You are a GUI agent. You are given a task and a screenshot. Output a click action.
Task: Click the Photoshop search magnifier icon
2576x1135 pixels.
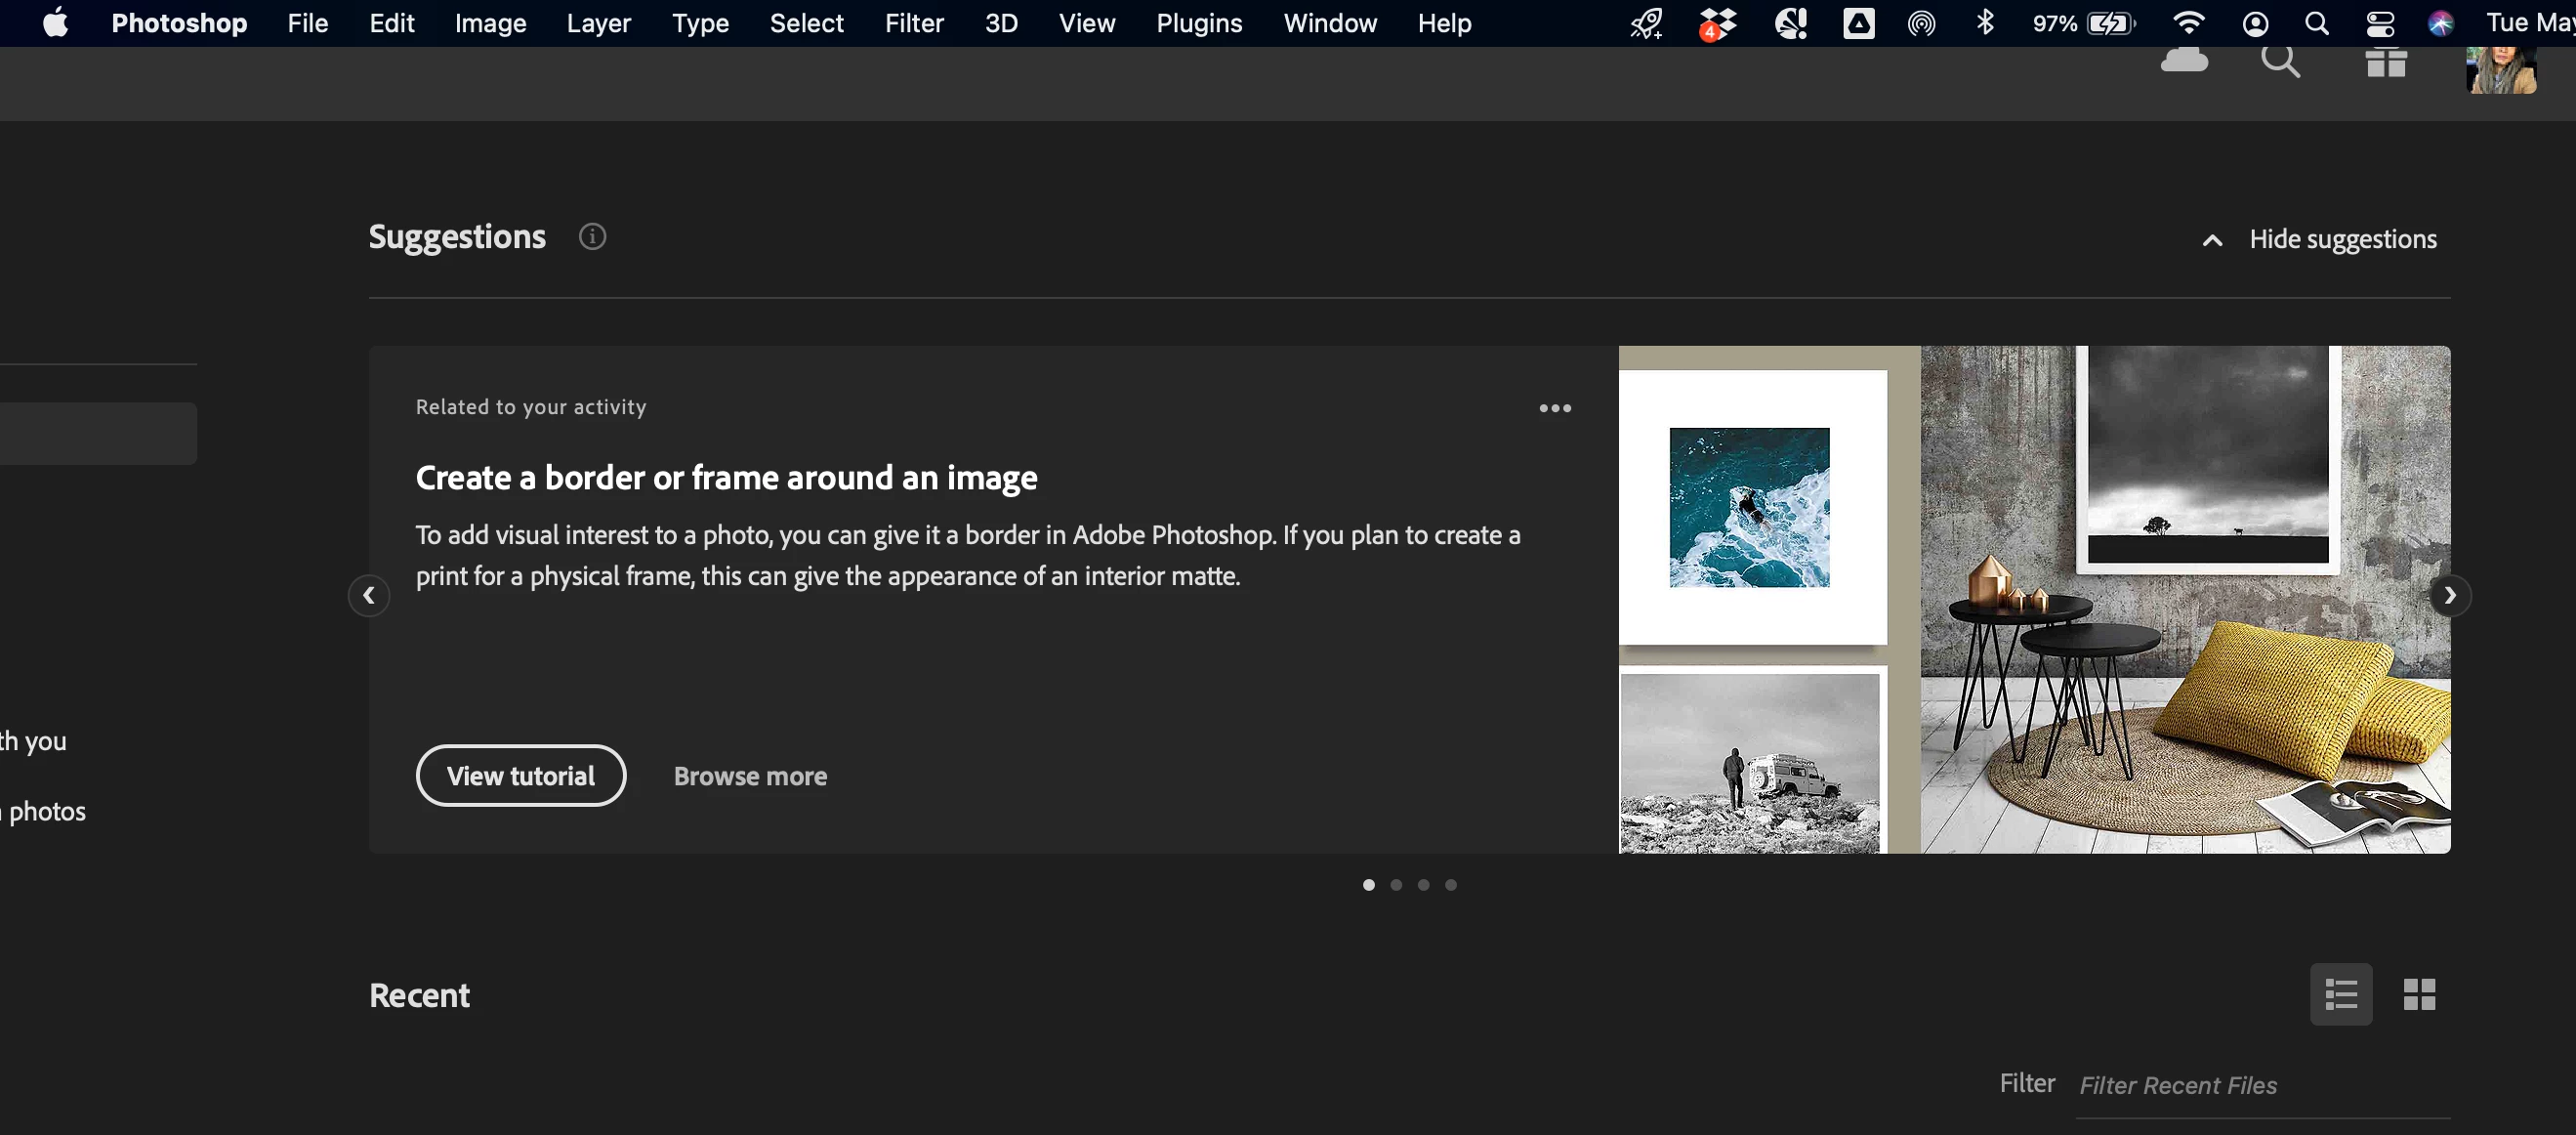click(2280, 62)
